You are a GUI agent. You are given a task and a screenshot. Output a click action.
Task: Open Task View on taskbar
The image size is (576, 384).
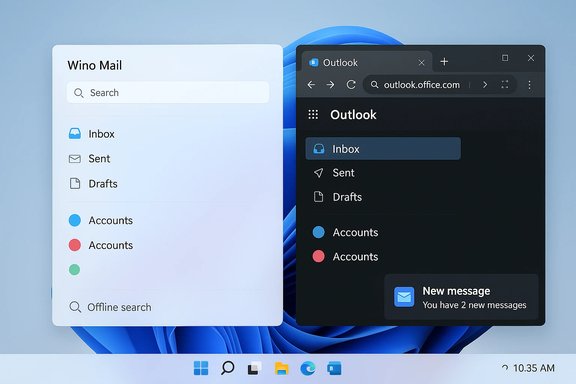(255, 368)
